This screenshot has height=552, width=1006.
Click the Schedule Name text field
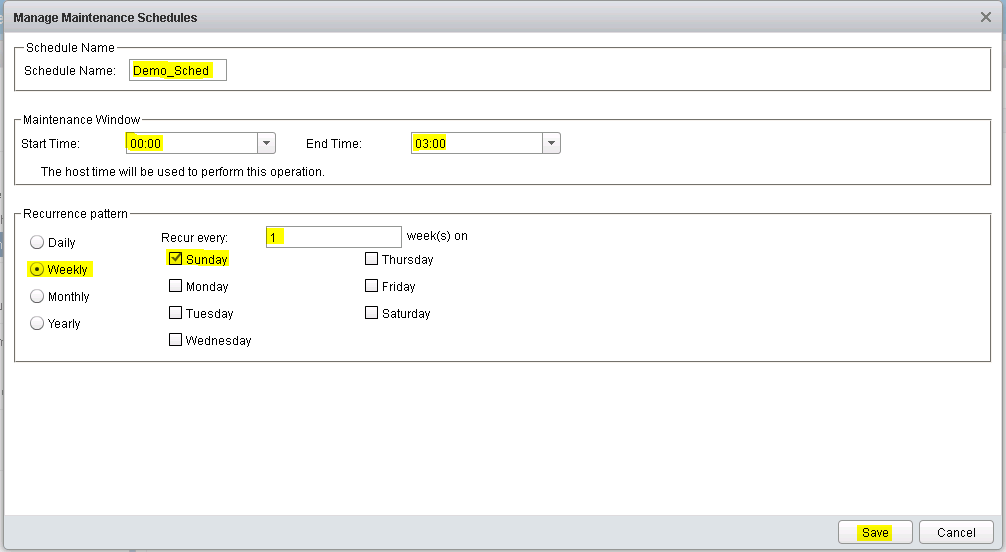coord(177,70)
